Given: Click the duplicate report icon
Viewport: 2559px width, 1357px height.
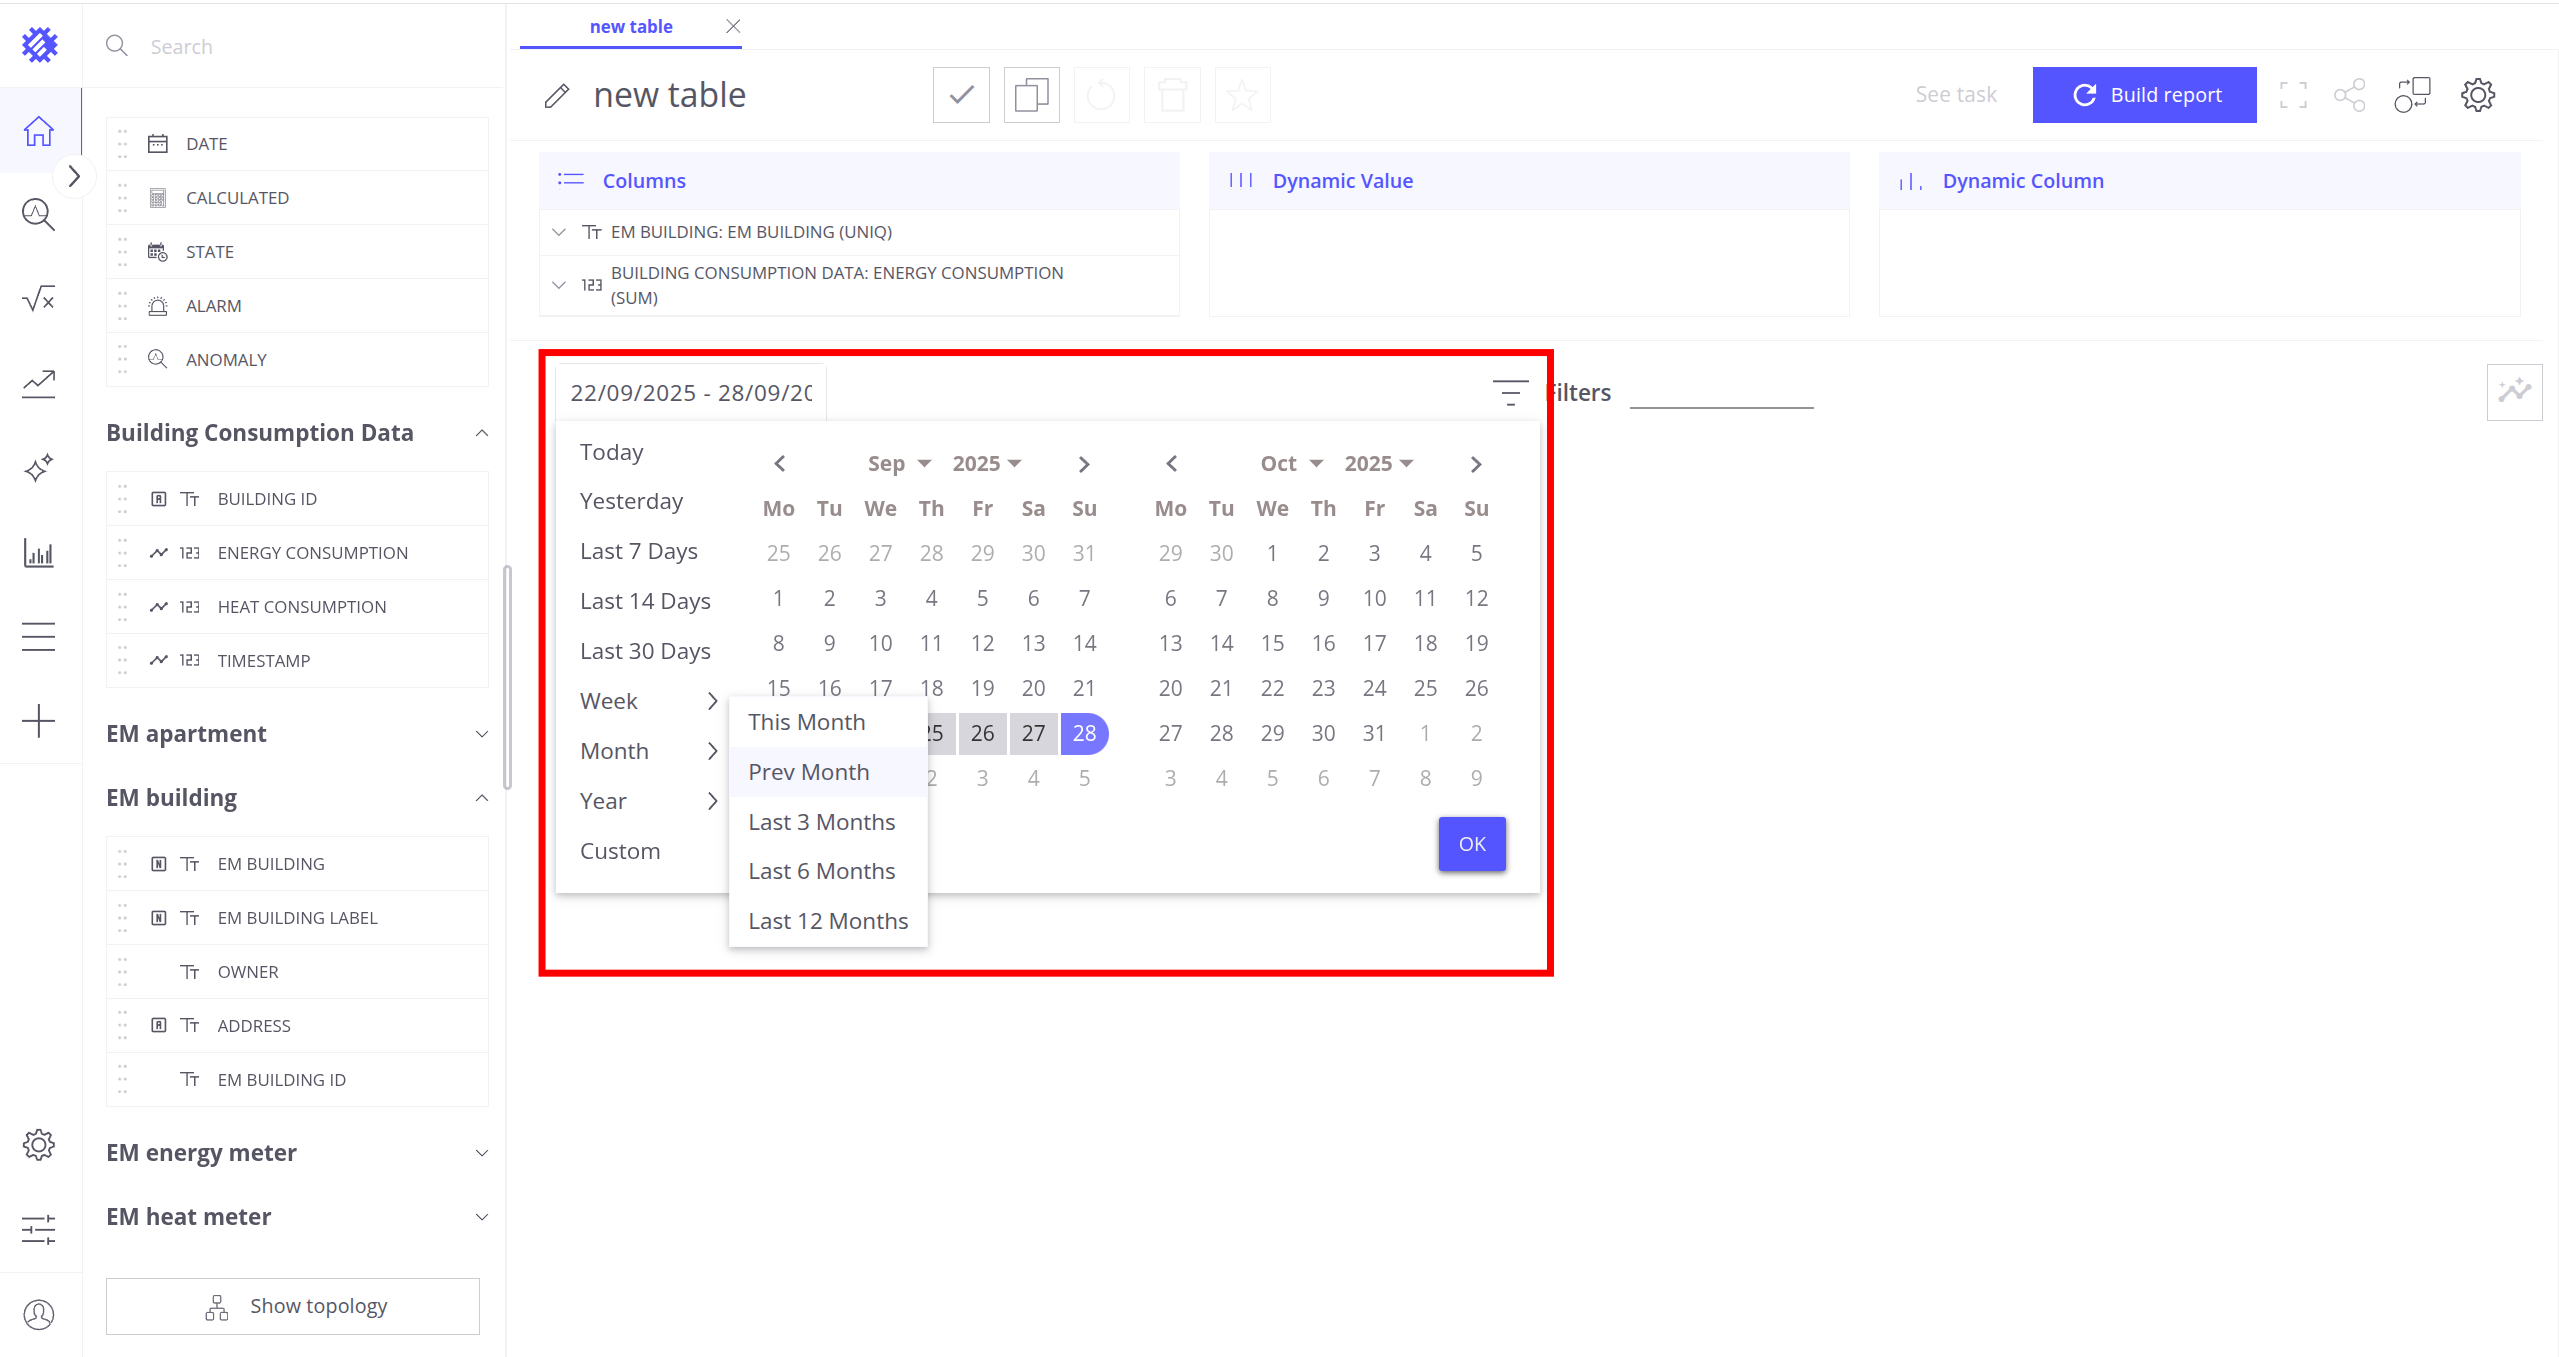Looking at the screenshot, I should 1031,96.
